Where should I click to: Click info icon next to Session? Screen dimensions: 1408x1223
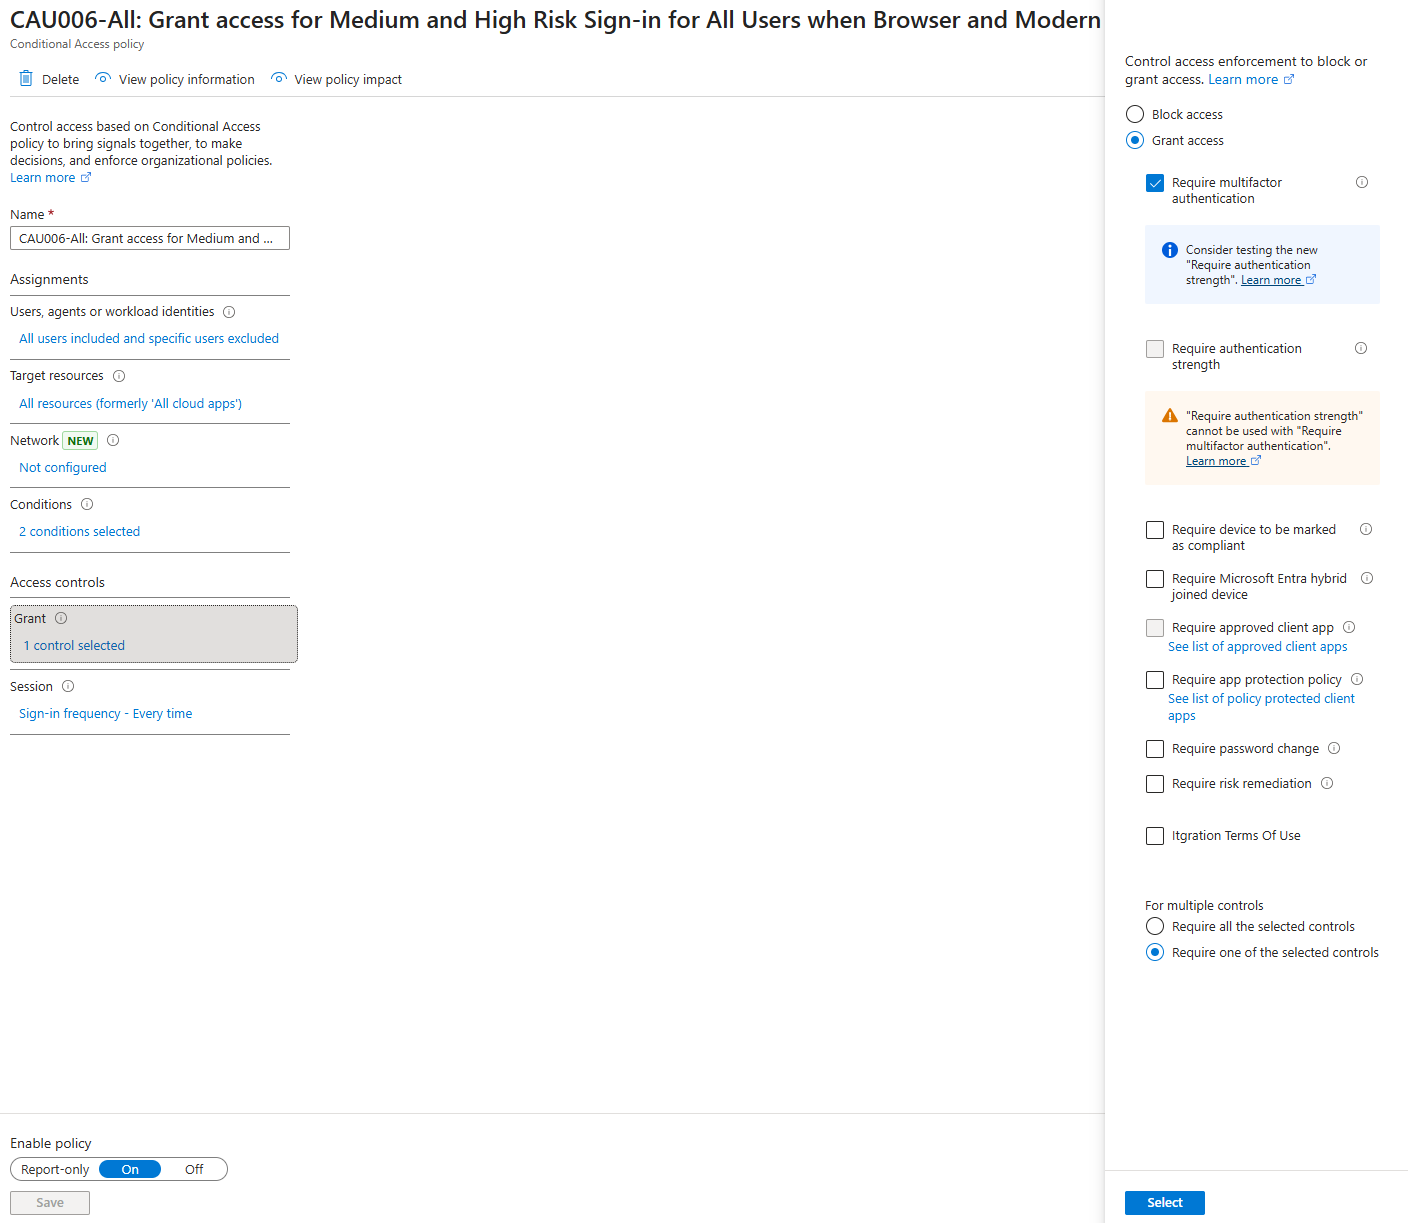pyautogui.click(x=68, y=686)
